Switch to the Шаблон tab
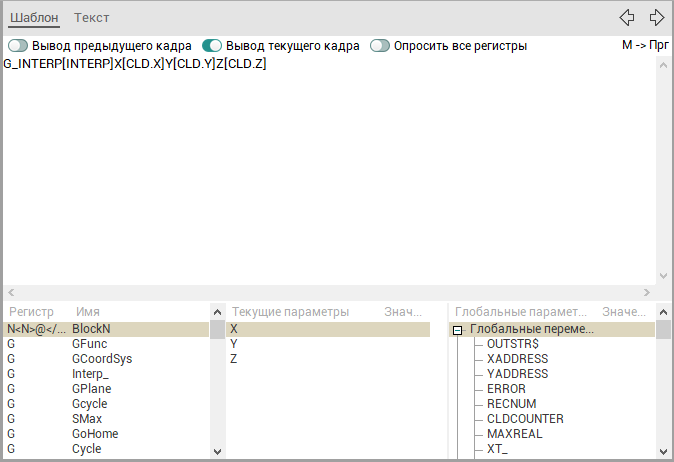674x462 pixels. [x=34, y=18]
